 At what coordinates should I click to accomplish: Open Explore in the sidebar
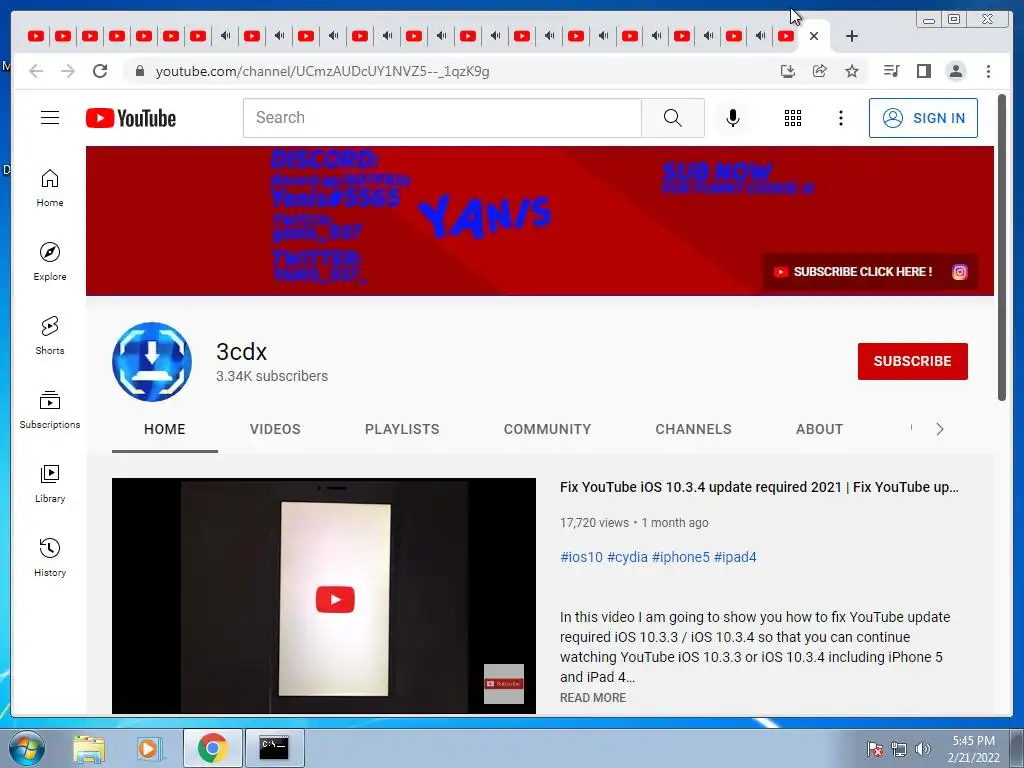point(50,262)
